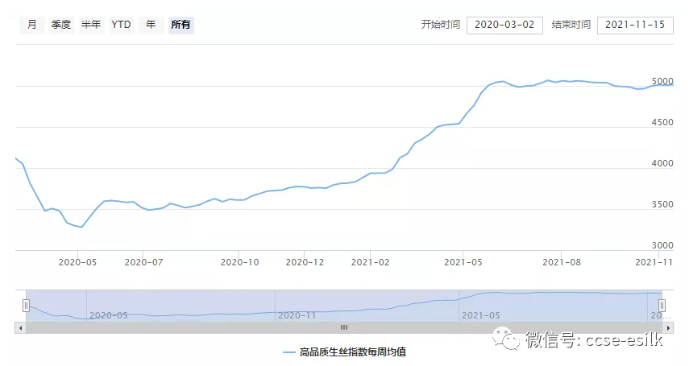This screenshot has width=691, height=366.
Task: Select the 年 range button
Action: click(x=151, y=25)
